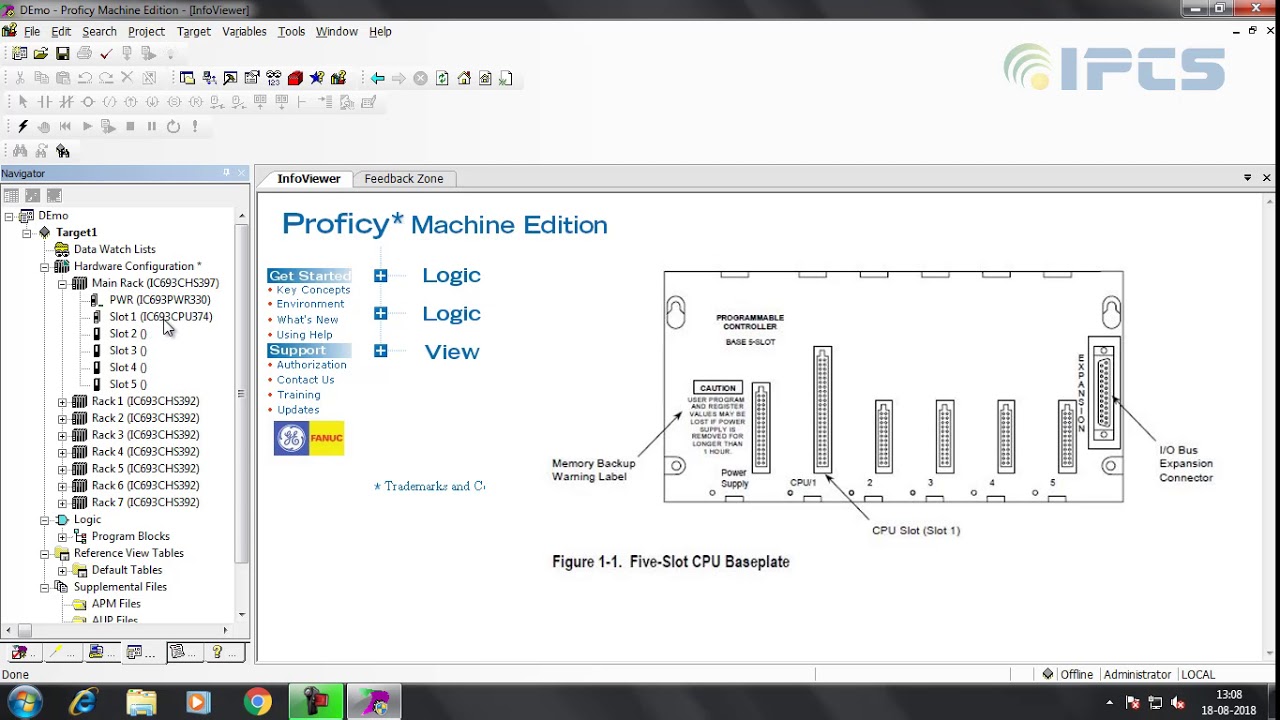The width and height of the screenshot is (1280, 720).
Task: Open Internet Explorer from taskbar
Action: 84,703
